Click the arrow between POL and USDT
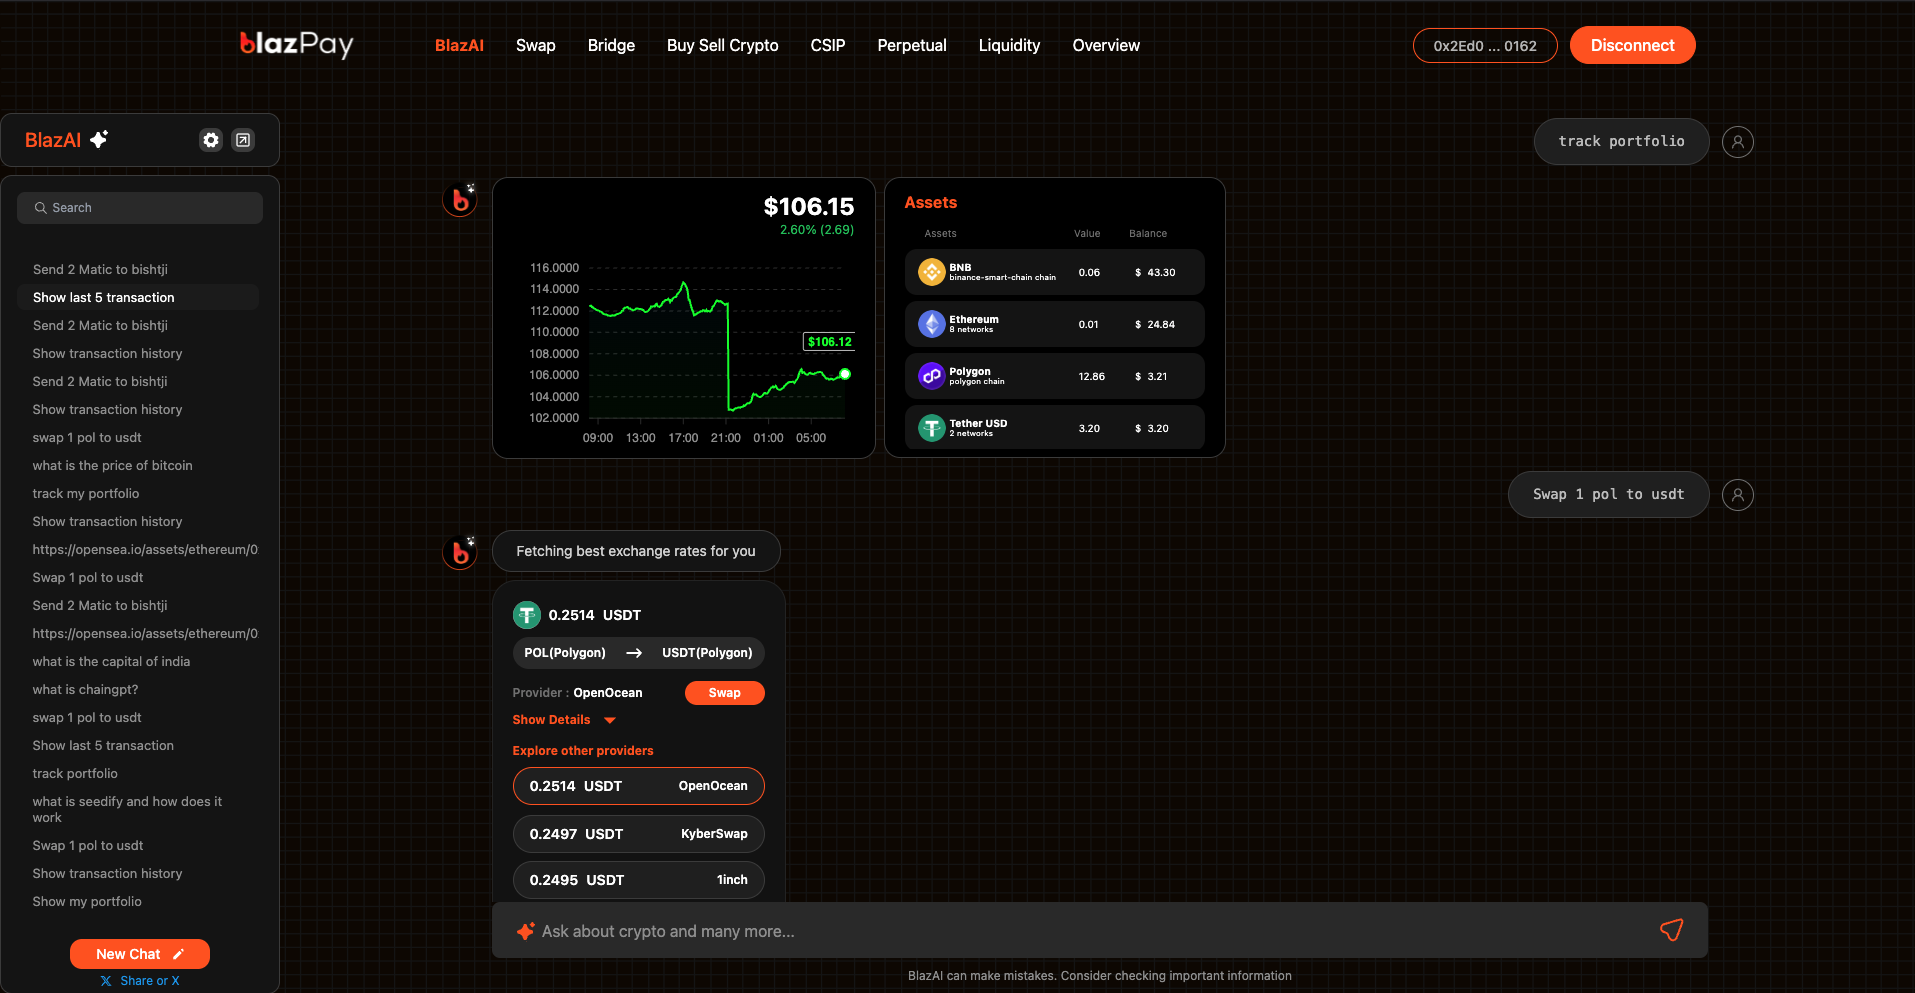1915x993 pixels. point(634,653)
